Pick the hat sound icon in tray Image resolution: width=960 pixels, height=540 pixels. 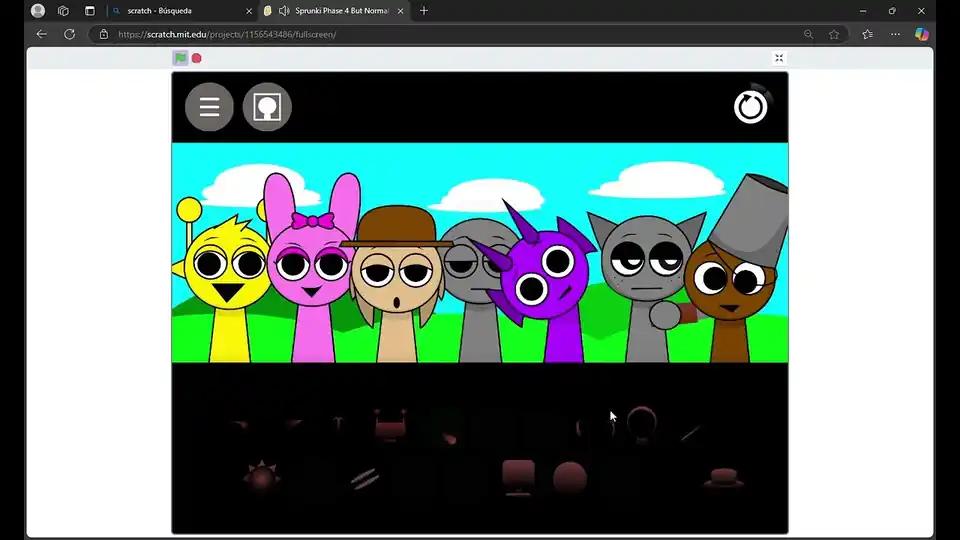pos(724,478)
